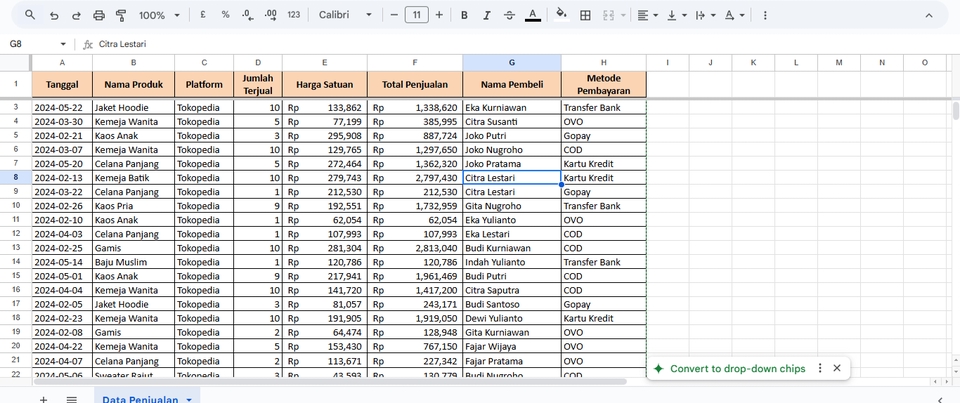Image resolution: width=960 pixels, height=403 pixels.
Task: Open Data Penjualan tab dropdown arrow
Action: [189, 400]
